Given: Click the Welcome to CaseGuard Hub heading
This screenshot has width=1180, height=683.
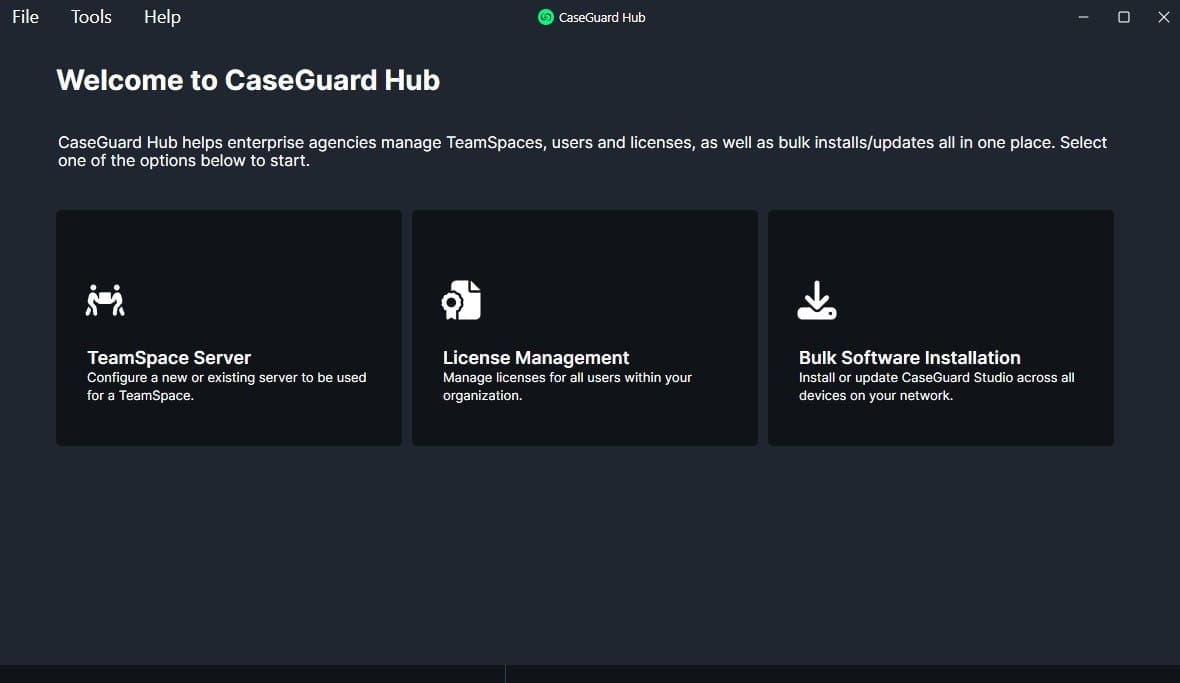Looking at the screenshot, I should pos(248,80).
